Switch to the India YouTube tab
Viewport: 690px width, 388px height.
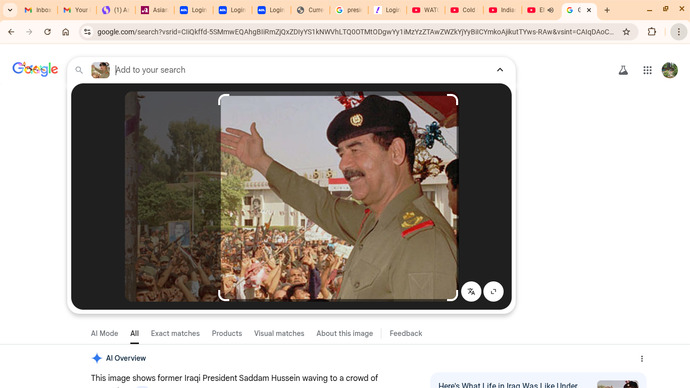(502, 10)
